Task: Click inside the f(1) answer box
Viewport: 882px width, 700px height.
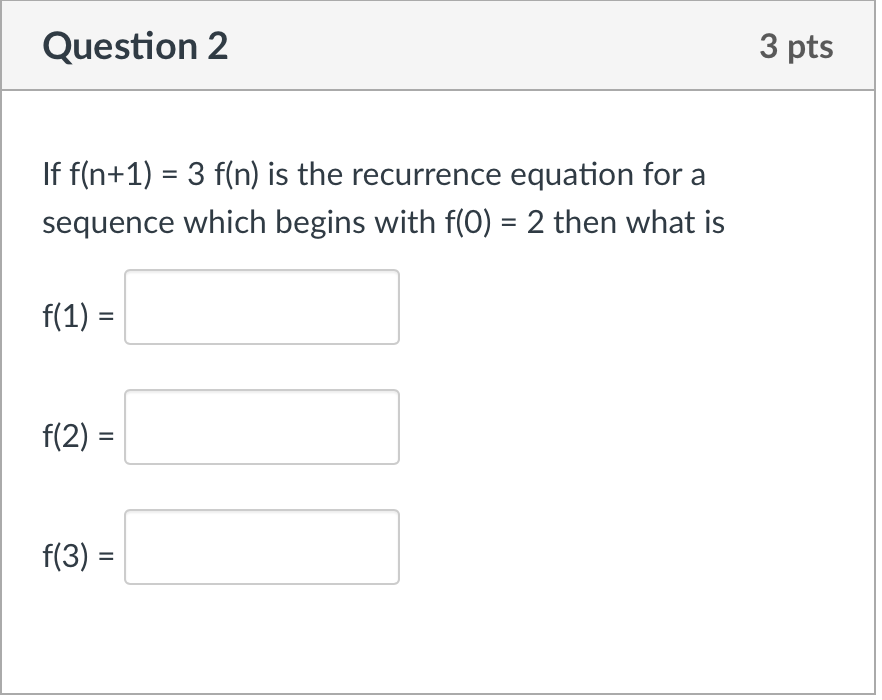Action: point(261,307)
